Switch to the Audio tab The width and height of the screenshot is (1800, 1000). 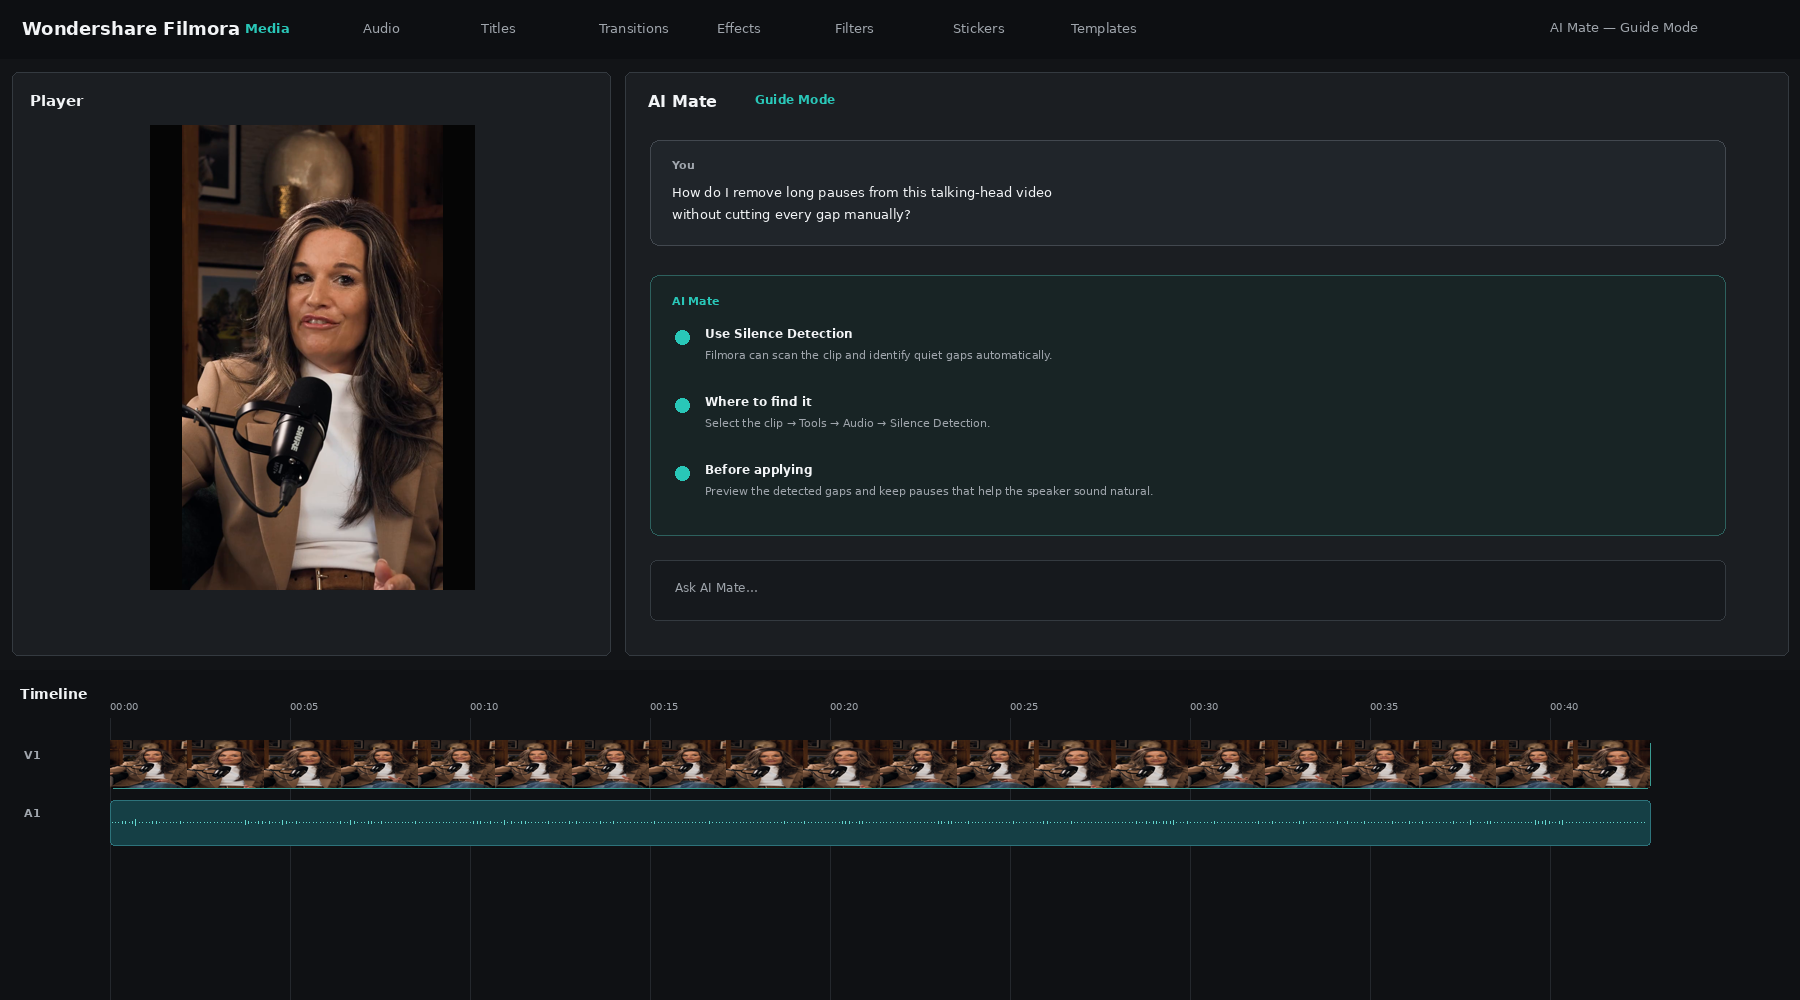click(x=381, y=29)
